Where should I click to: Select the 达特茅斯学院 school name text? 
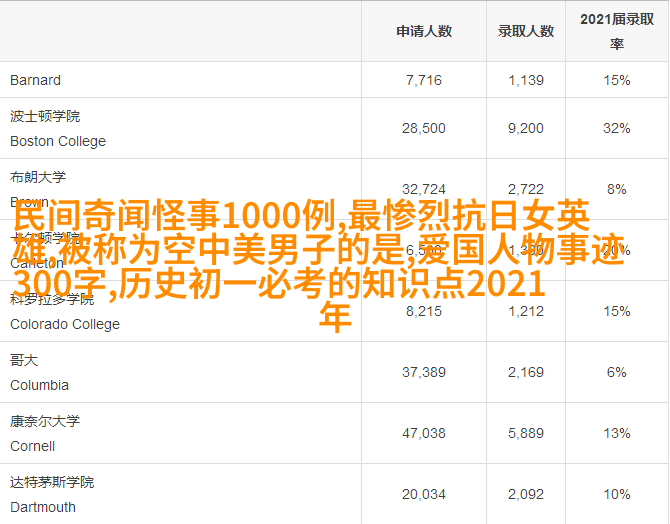52,482
